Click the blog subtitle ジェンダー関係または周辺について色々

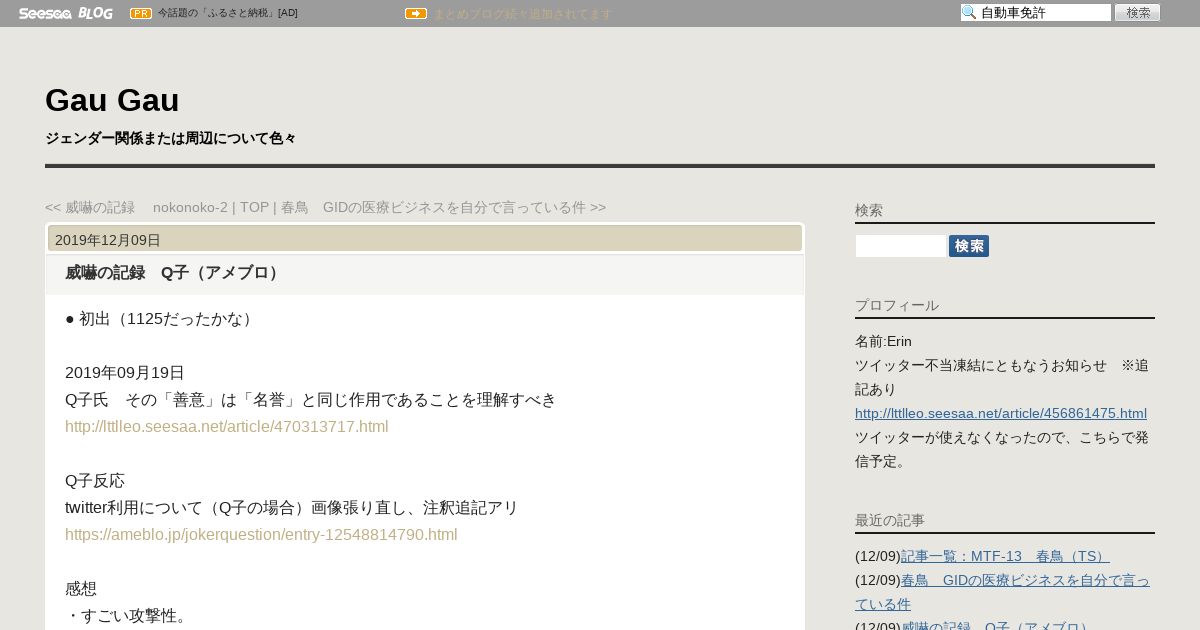pyautogui.click(x=171, y=138)
